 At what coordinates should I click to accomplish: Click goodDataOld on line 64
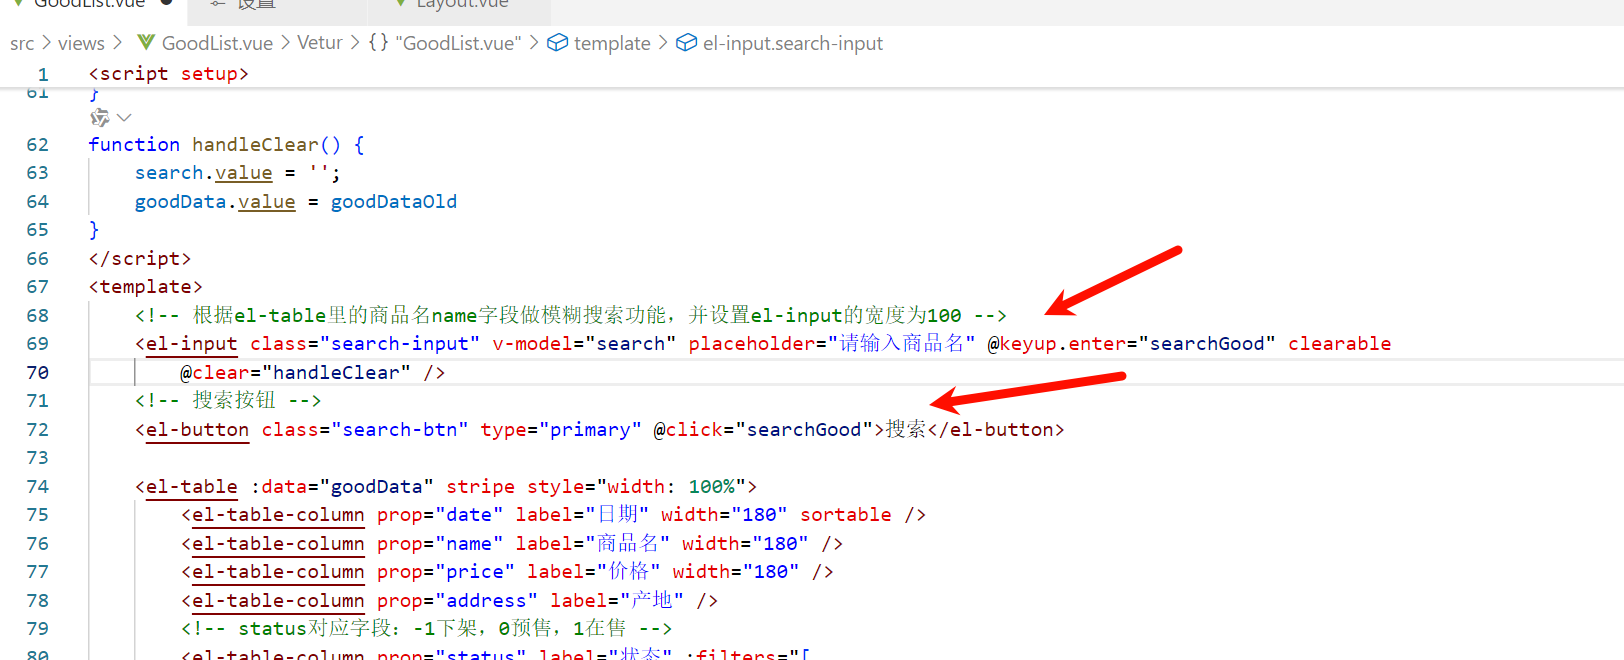394,202
